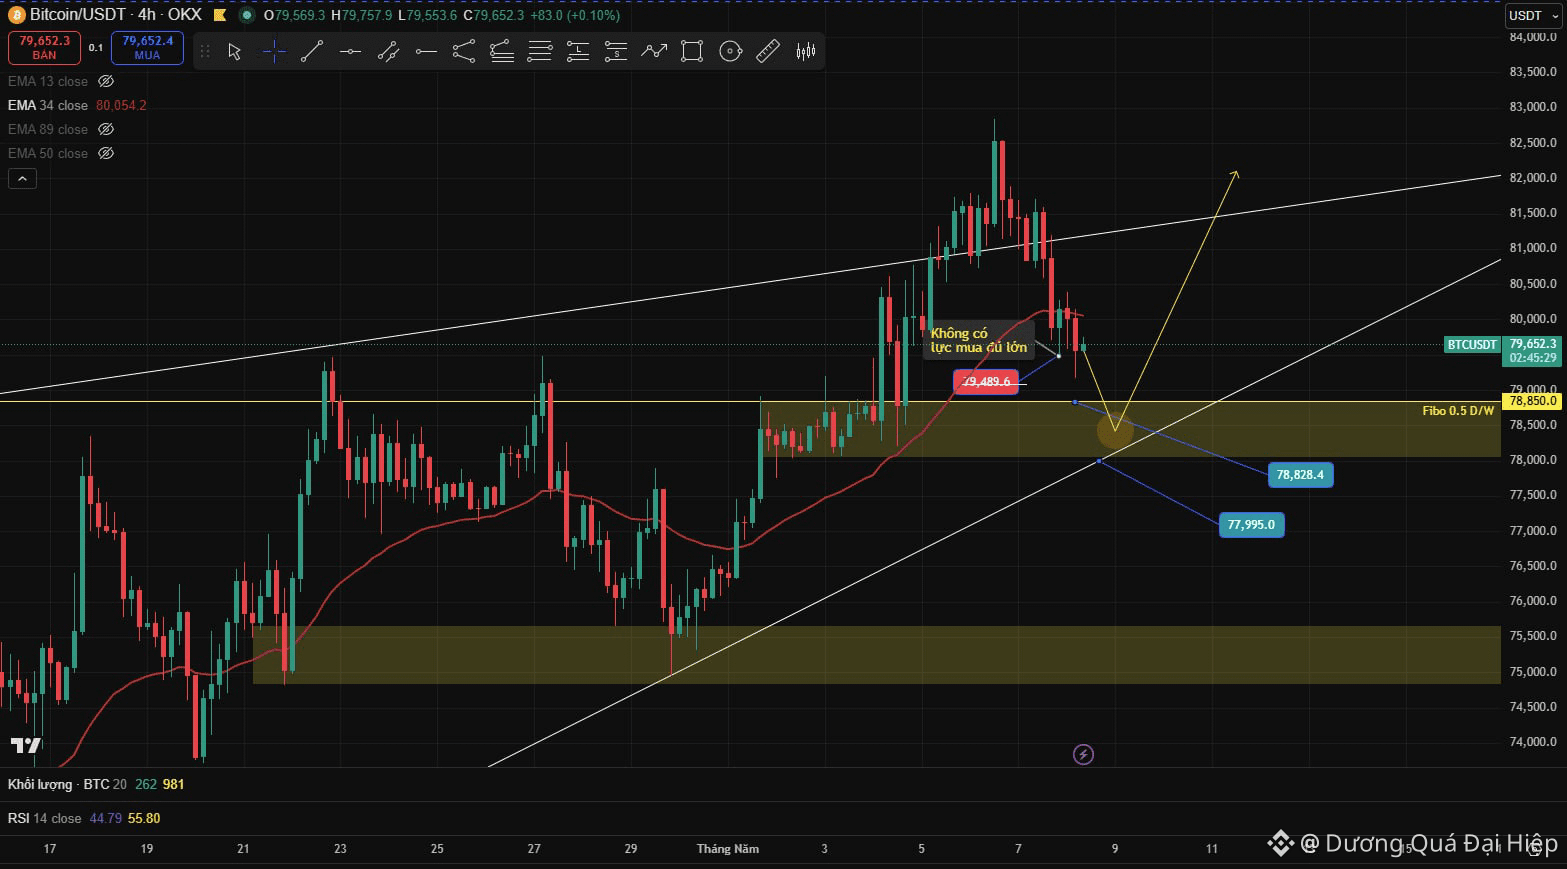Show the hidden EMA 13 indicator
The height and width of the screenshot is (869, 1567).
106,81
